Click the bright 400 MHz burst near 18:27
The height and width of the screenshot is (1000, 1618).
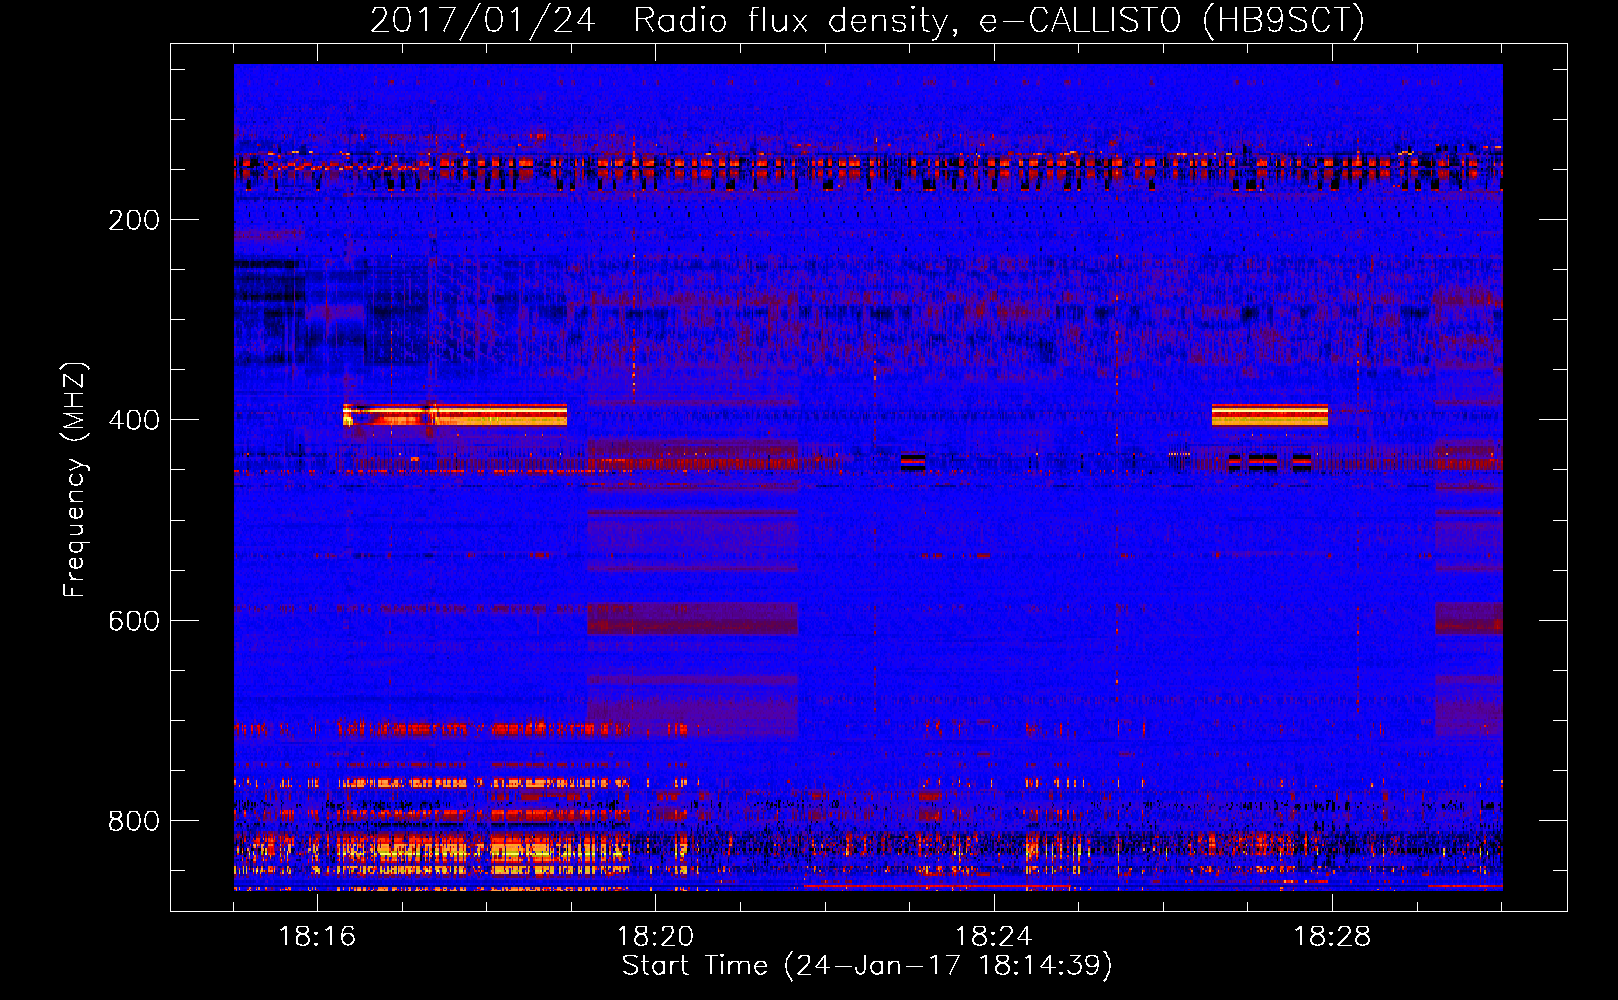(x=1270, y=415)
